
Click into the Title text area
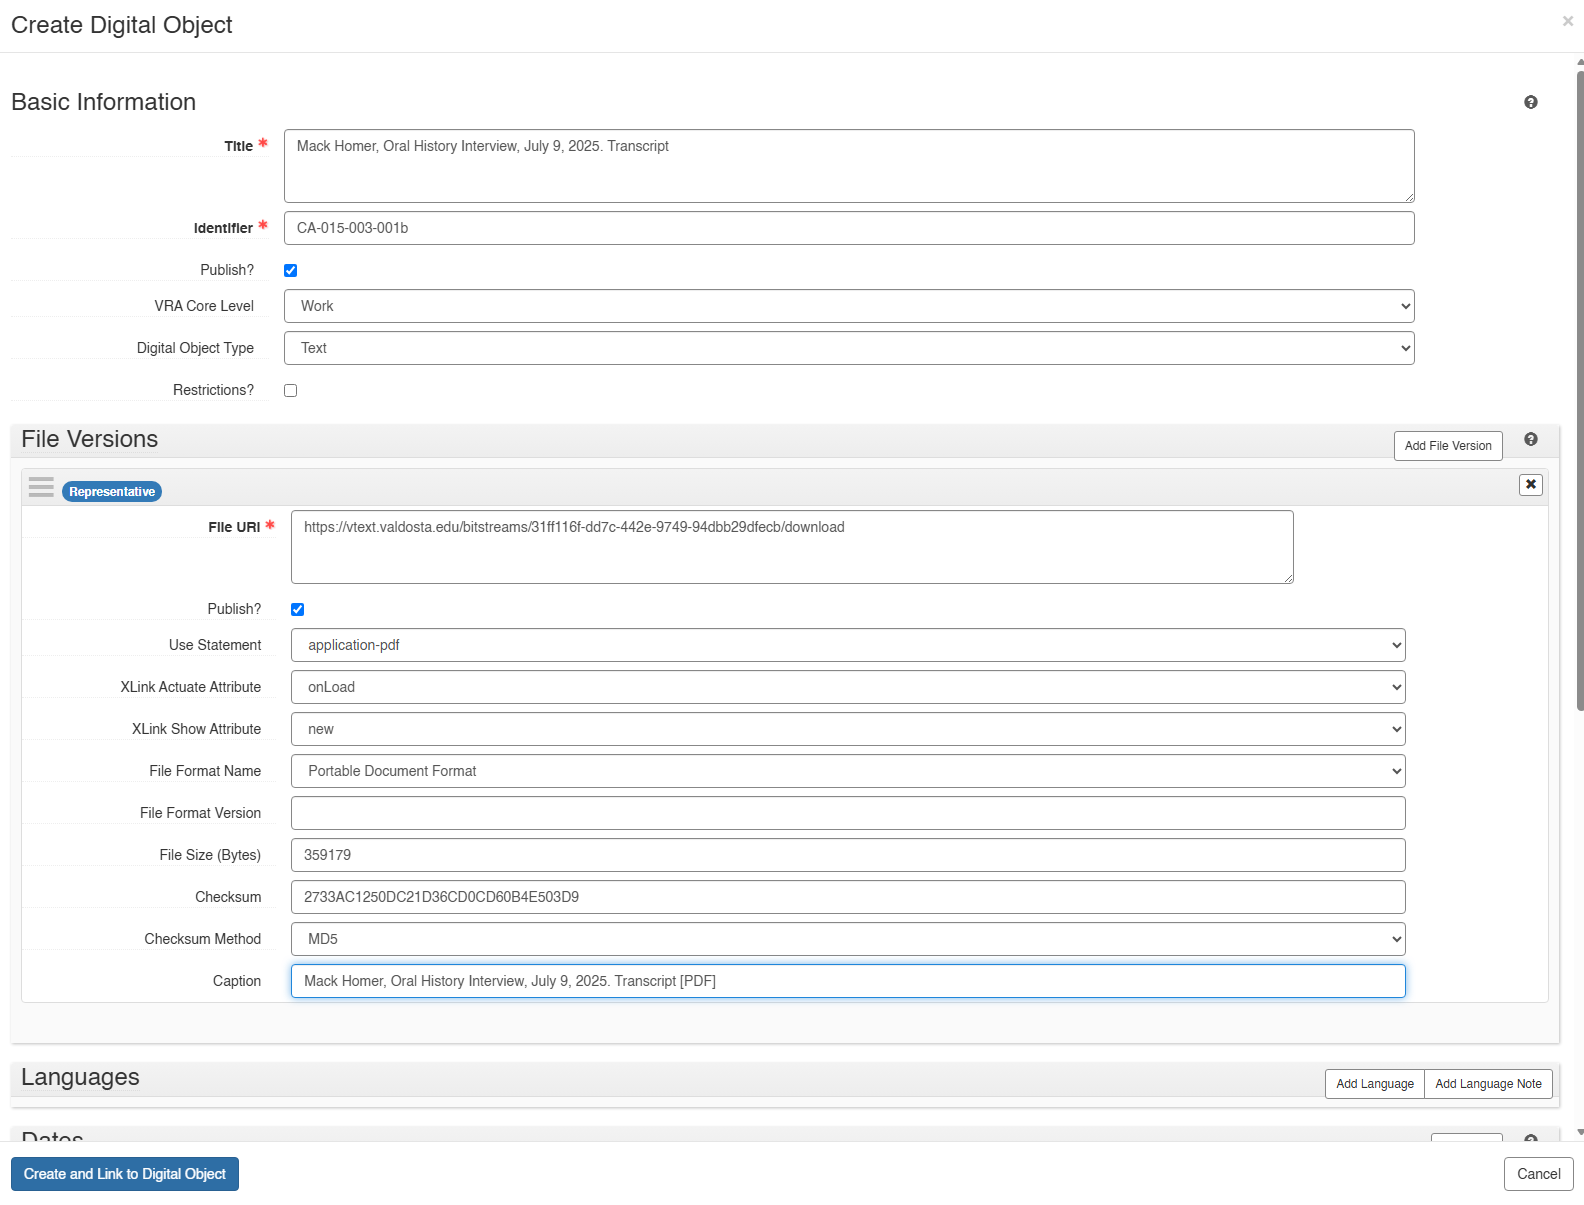(x=849, y=166)
